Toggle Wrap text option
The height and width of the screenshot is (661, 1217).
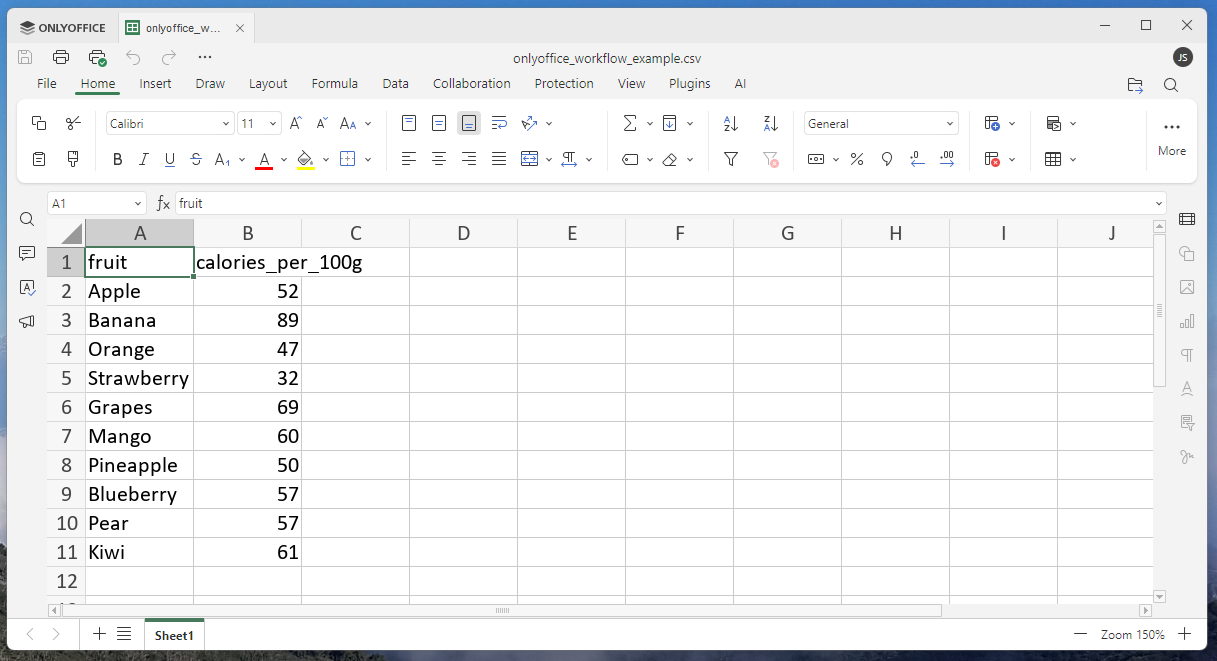[x=499, y=124]
